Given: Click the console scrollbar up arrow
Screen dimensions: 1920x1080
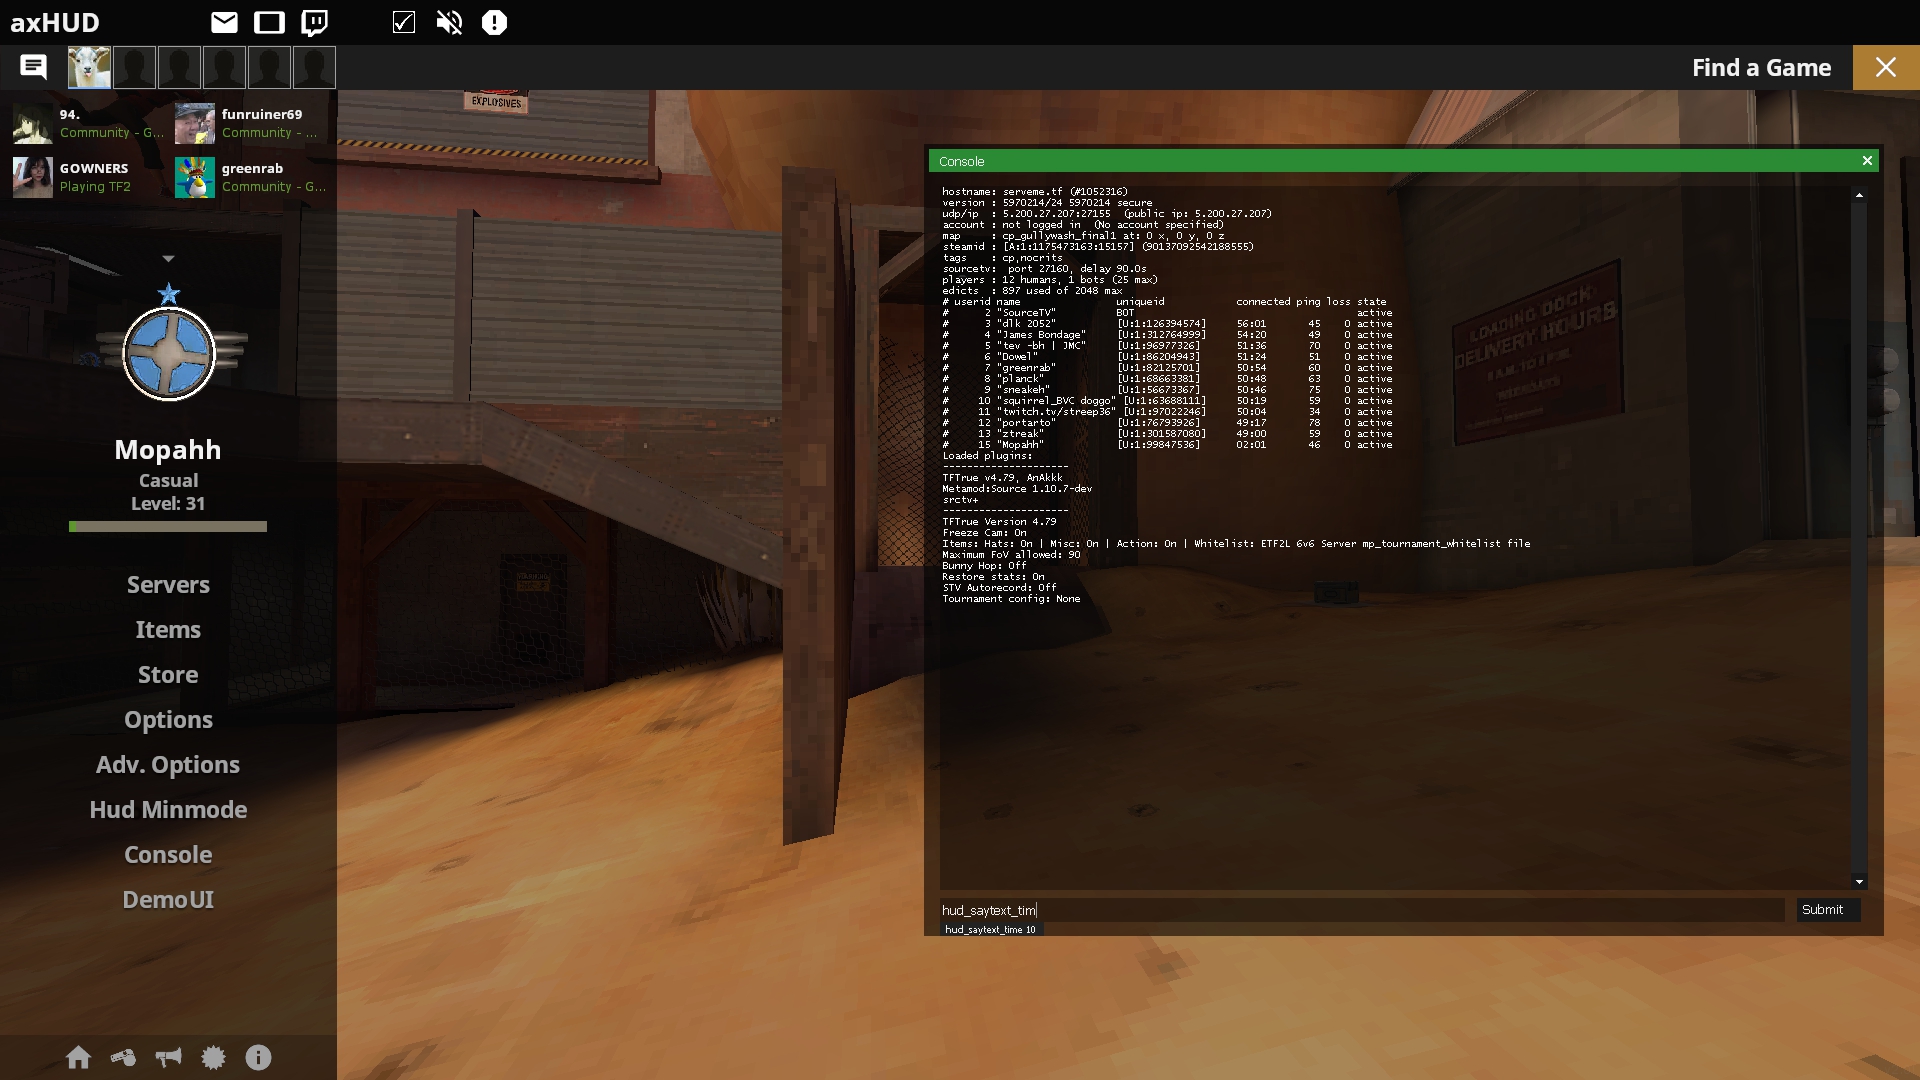Looking at the screenshot, I should pyautogui.click(x=1859, y=196).
